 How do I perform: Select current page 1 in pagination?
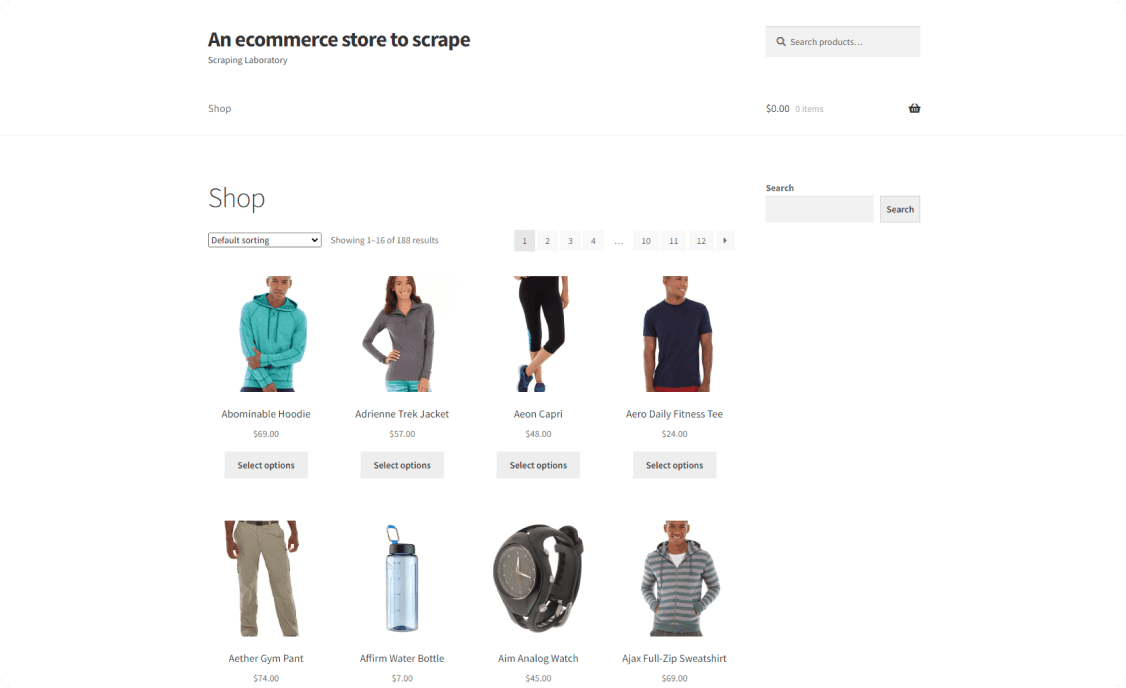pos(524,241)
